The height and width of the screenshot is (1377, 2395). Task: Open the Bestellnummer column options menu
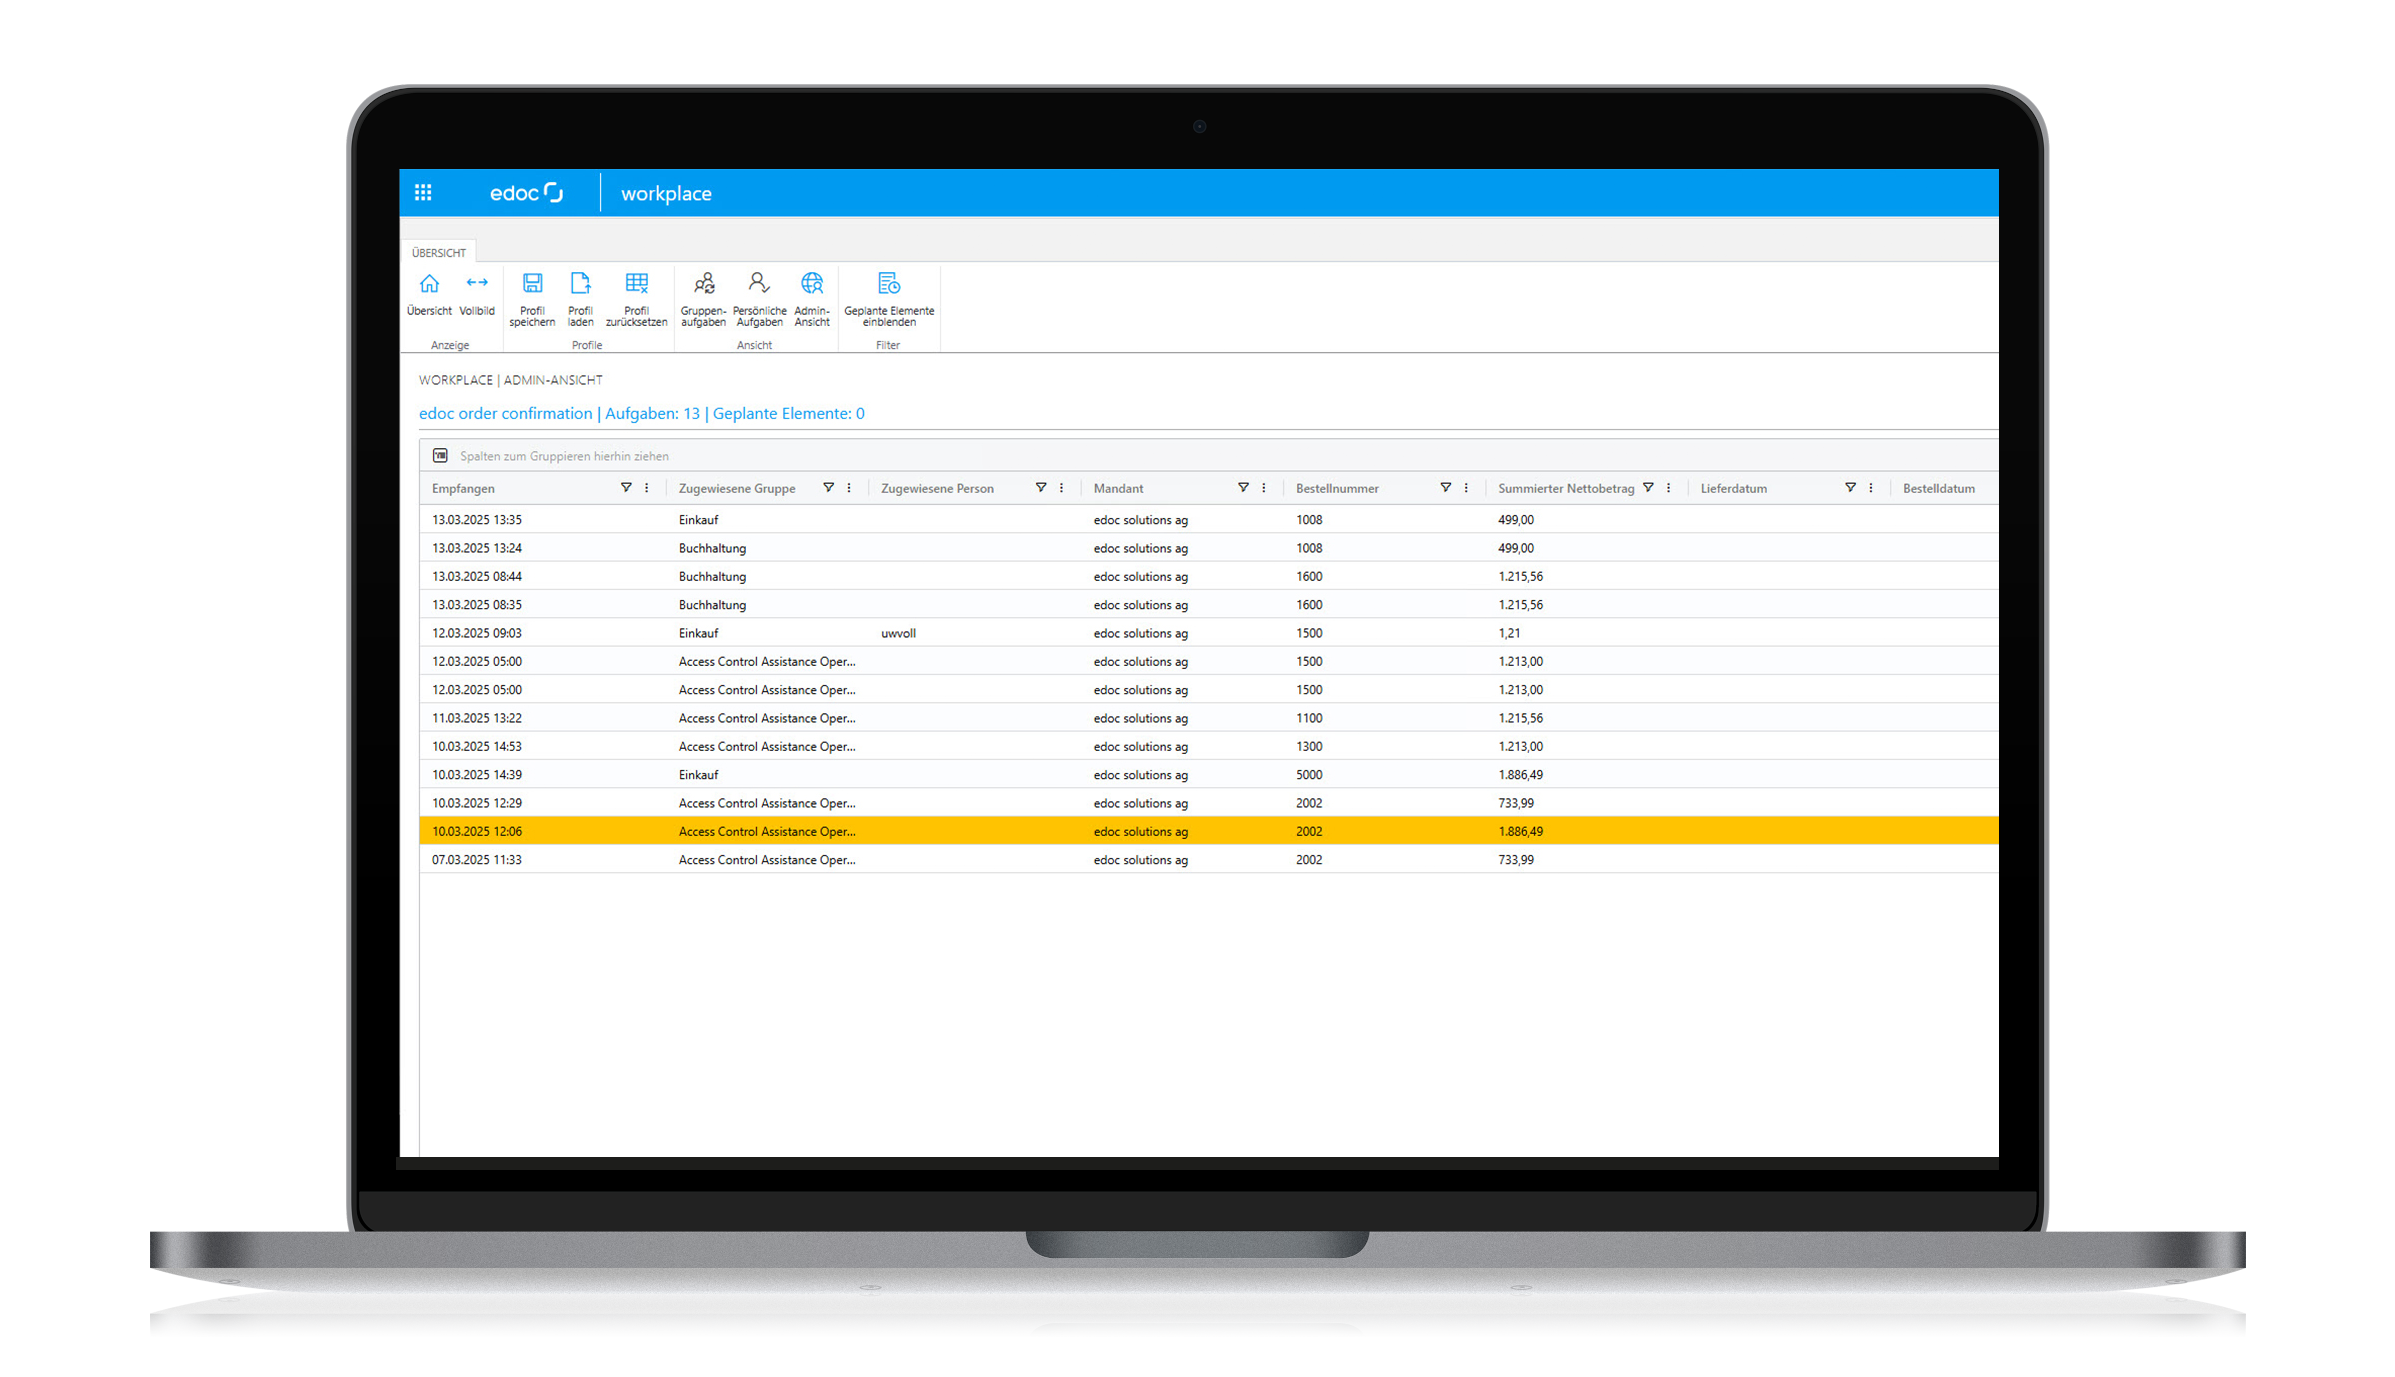(x=1466, y=488)
